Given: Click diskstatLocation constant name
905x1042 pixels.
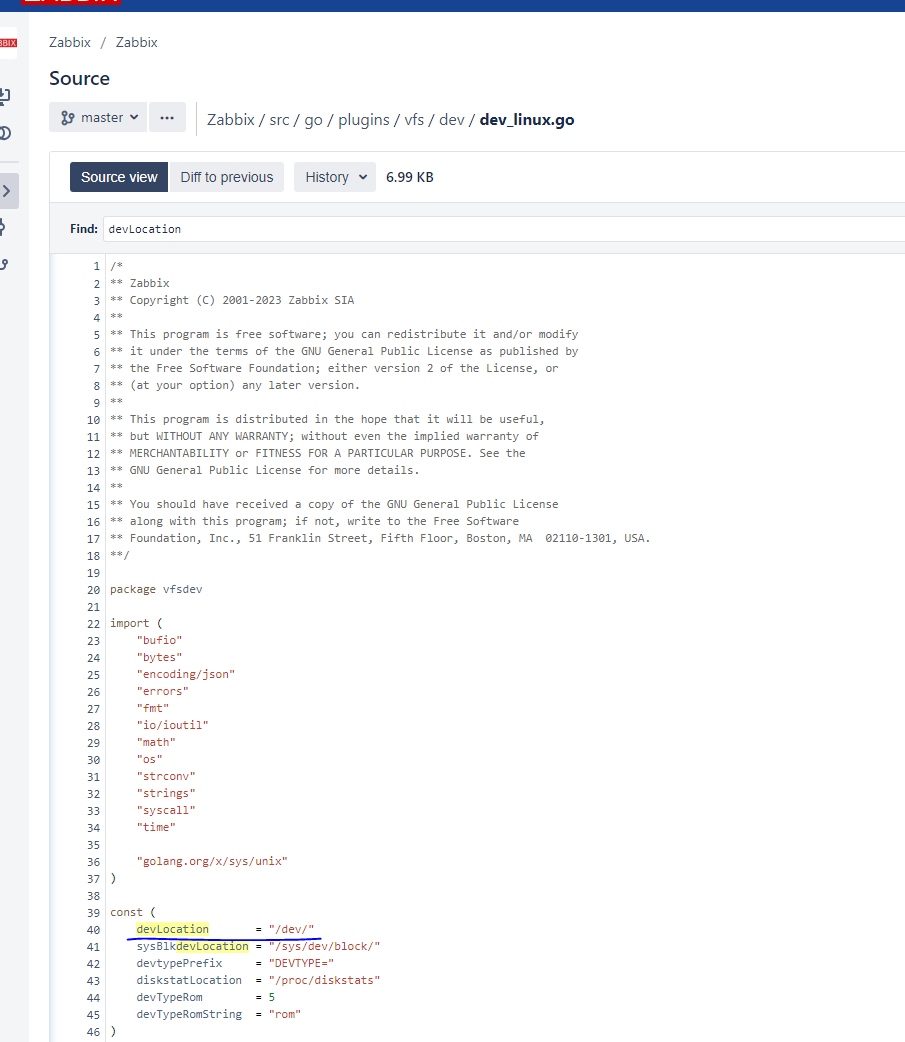Looking at the screenshot, I should (189, 980).
